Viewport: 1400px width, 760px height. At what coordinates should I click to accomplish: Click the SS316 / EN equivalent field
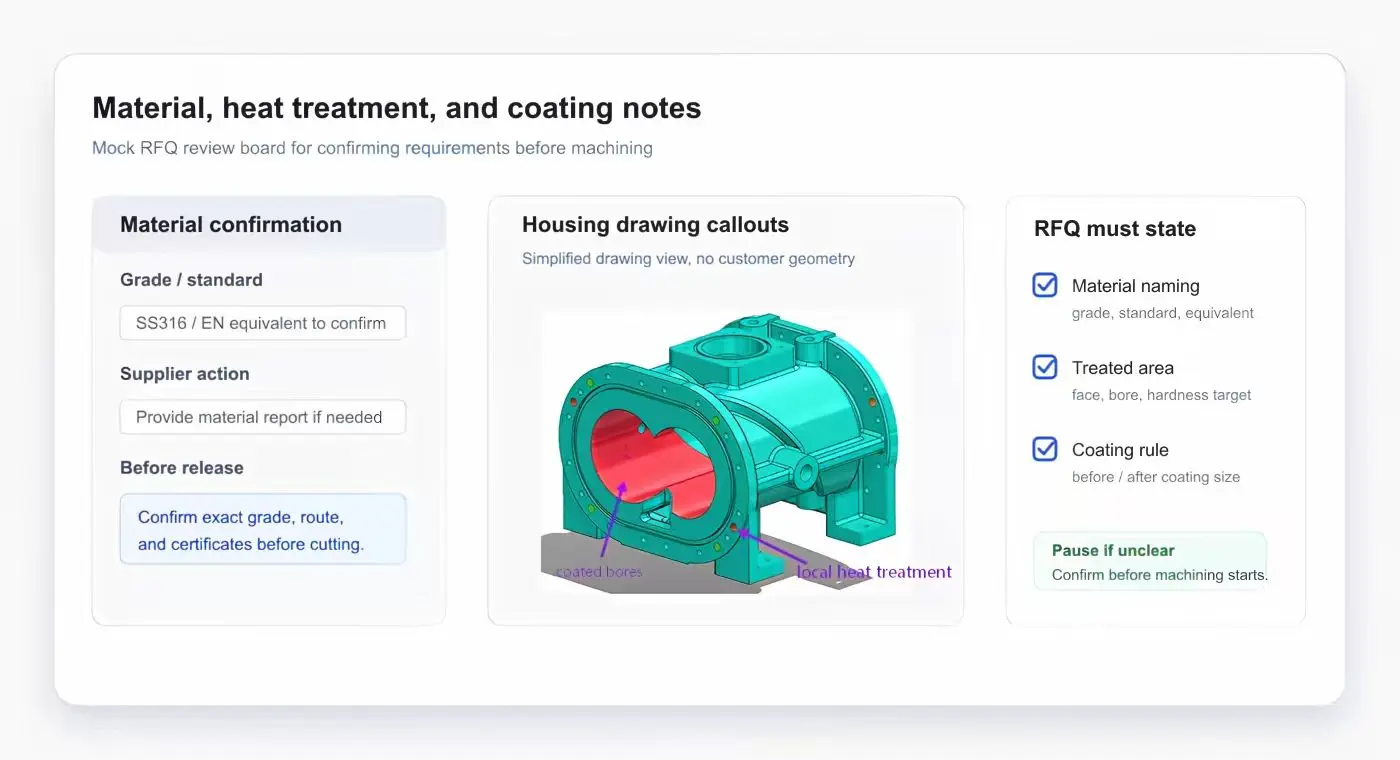click(x=263, y=323)
